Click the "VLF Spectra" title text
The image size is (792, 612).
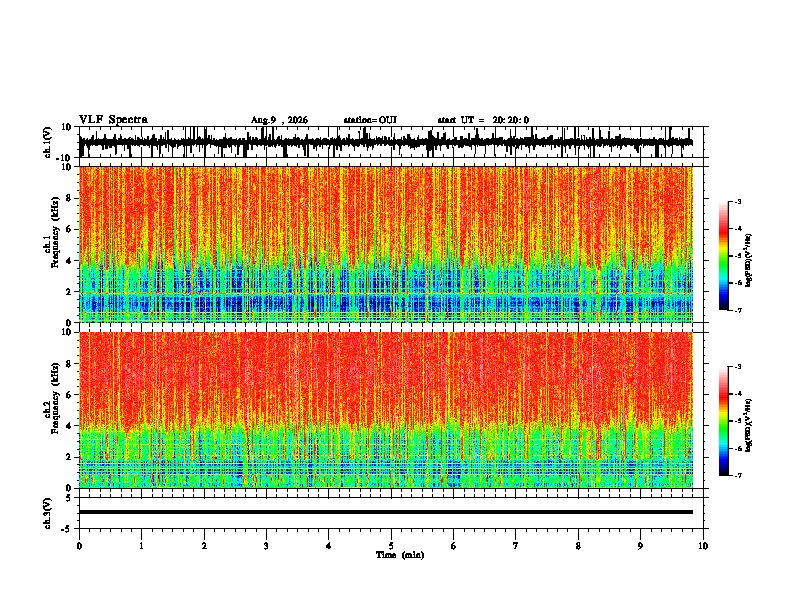click(x=113, y=120)
